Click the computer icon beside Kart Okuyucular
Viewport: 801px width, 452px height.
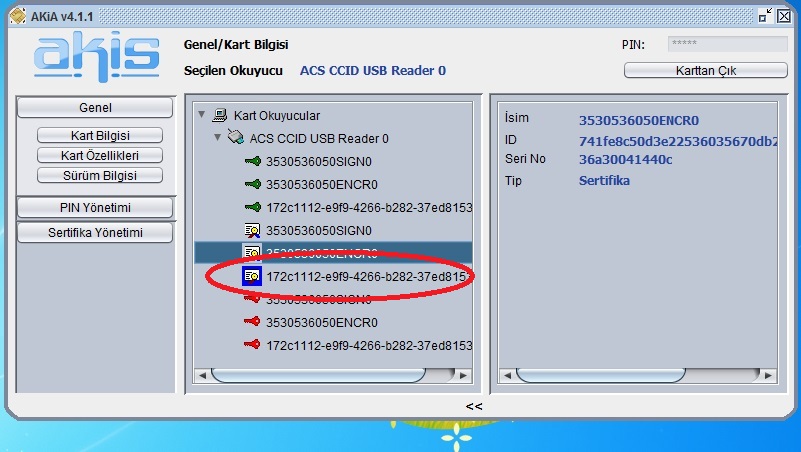coord(221,116)
